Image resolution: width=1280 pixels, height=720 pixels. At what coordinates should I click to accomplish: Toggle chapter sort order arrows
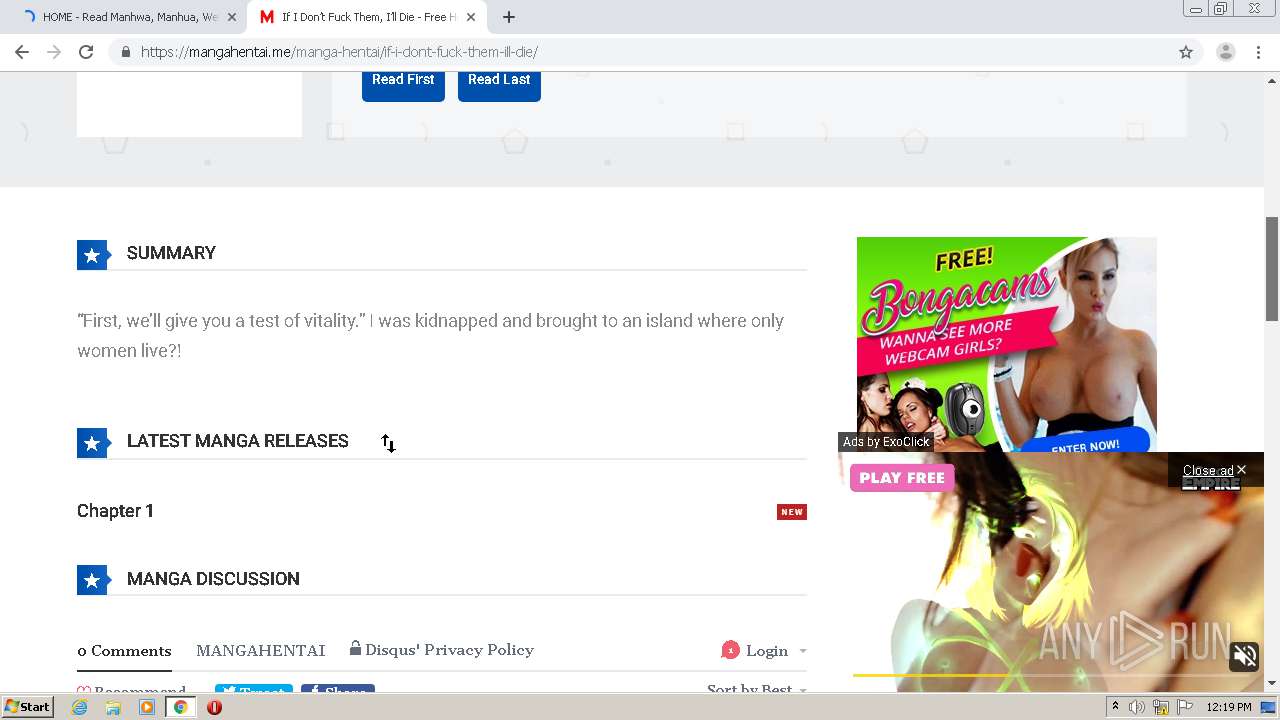[x=388, y=443]
